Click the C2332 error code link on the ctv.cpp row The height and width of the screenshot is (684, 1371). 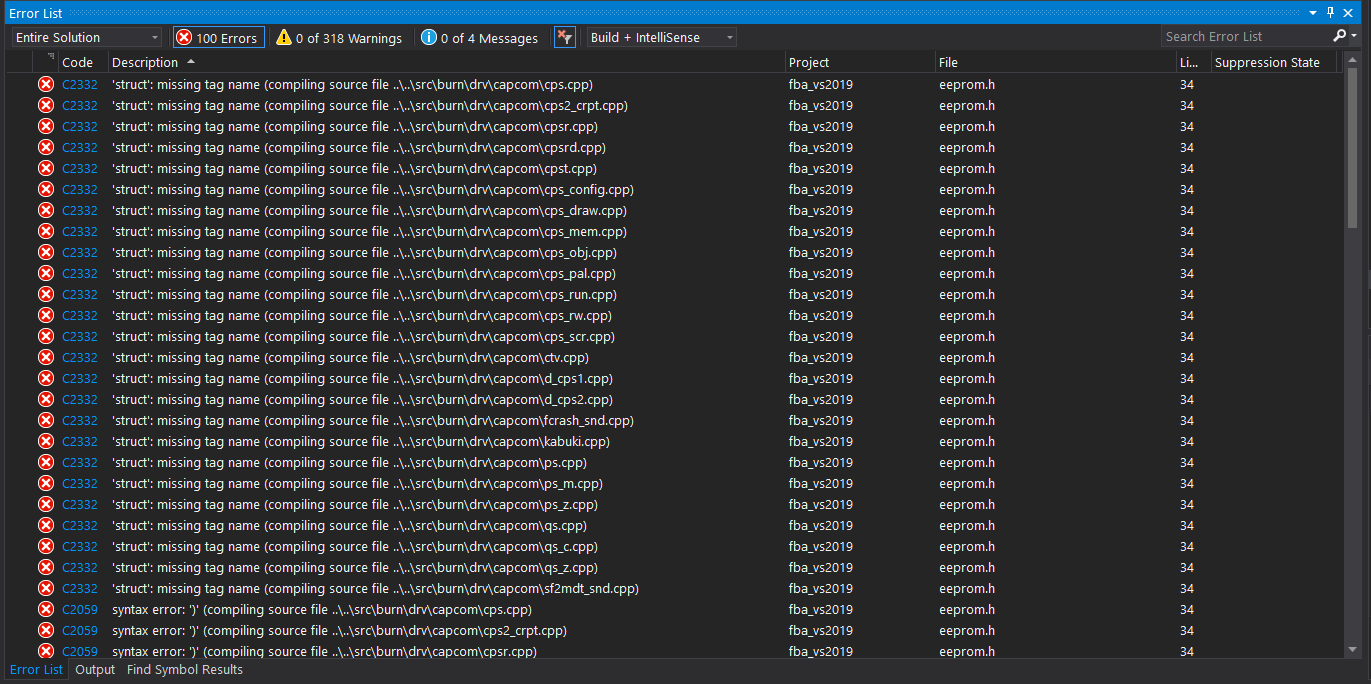click(80, 357)
